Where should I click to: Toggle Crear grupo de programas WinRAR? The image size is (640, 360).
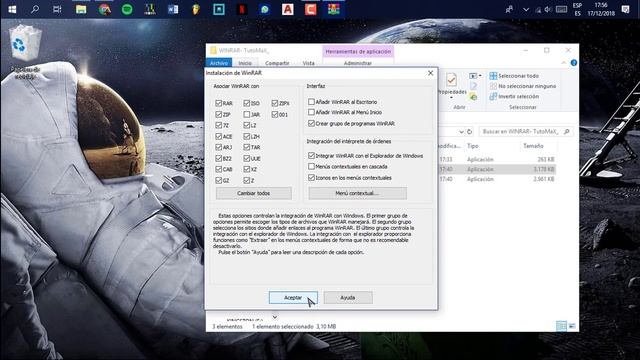311,123
